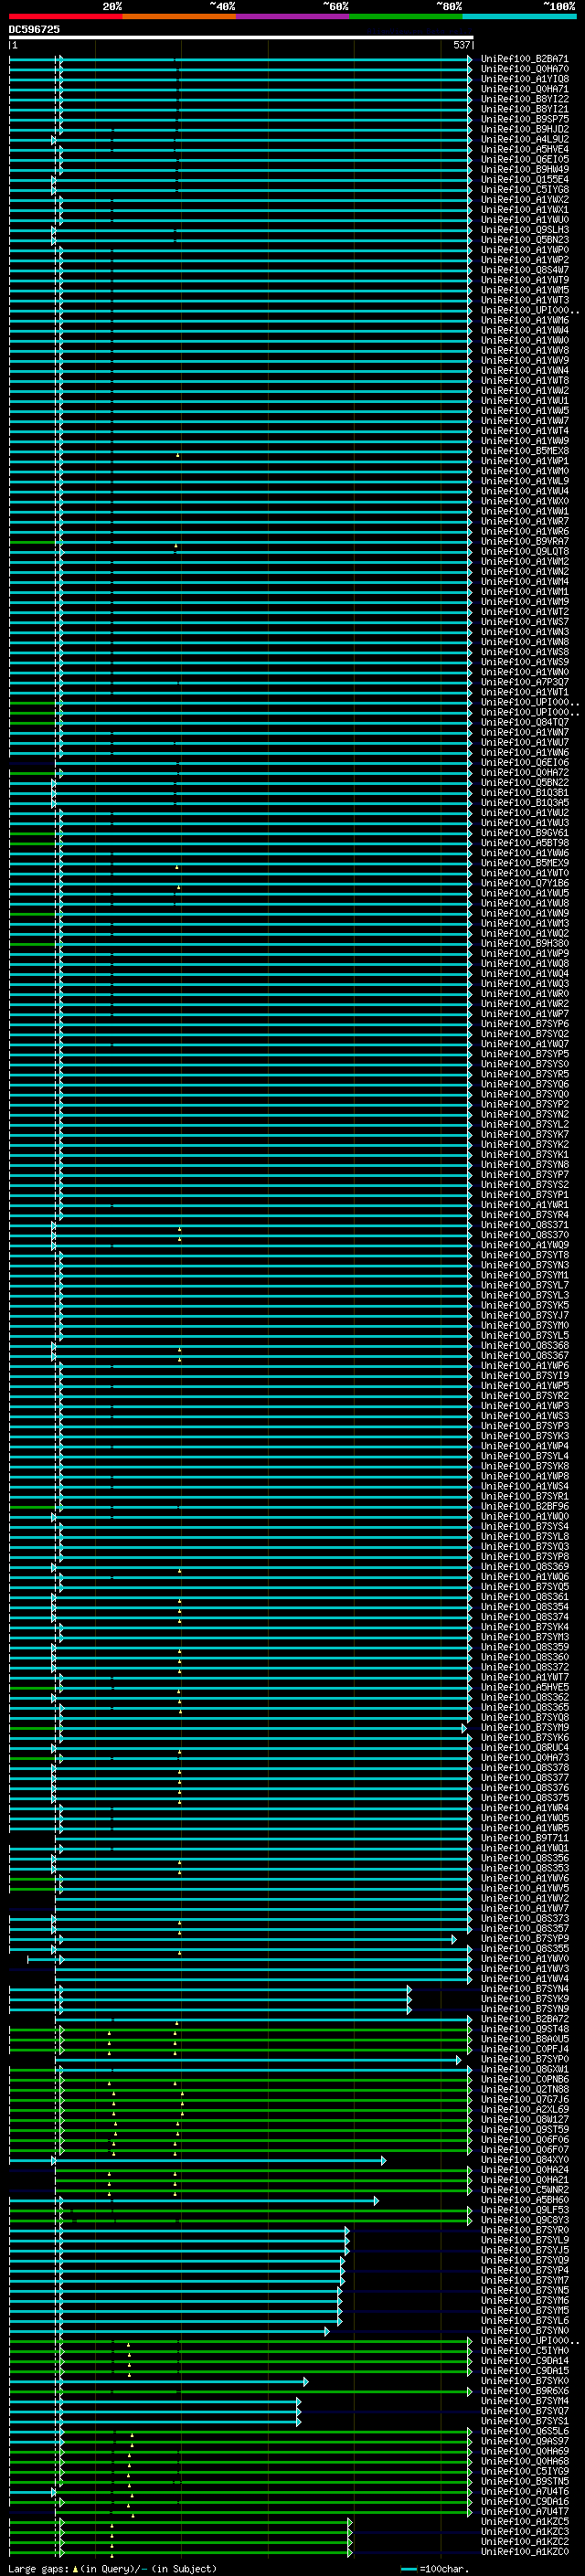Select hit label UniRef100_A2XL69
This screenshot has height=2576, width=585.
click(525, 2109)
